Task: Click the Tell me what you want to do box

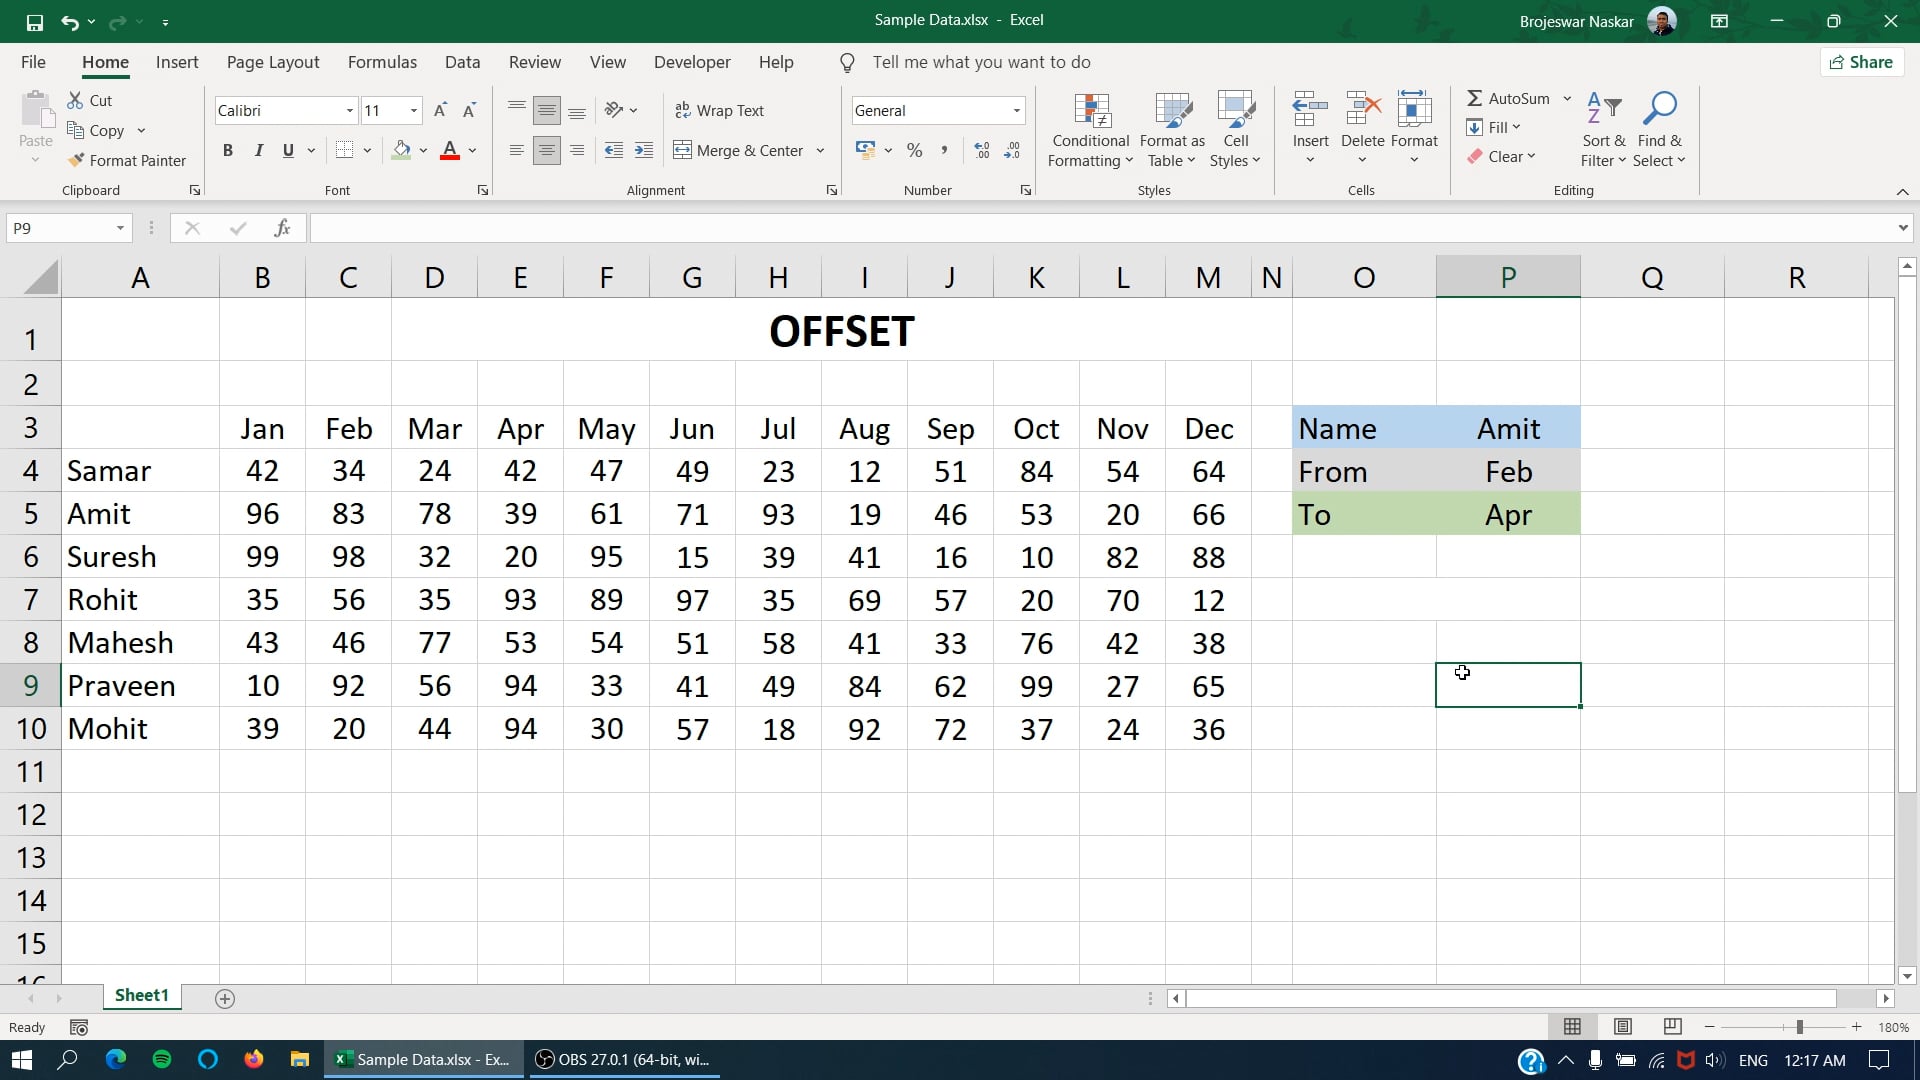Action: pos(981,62)
